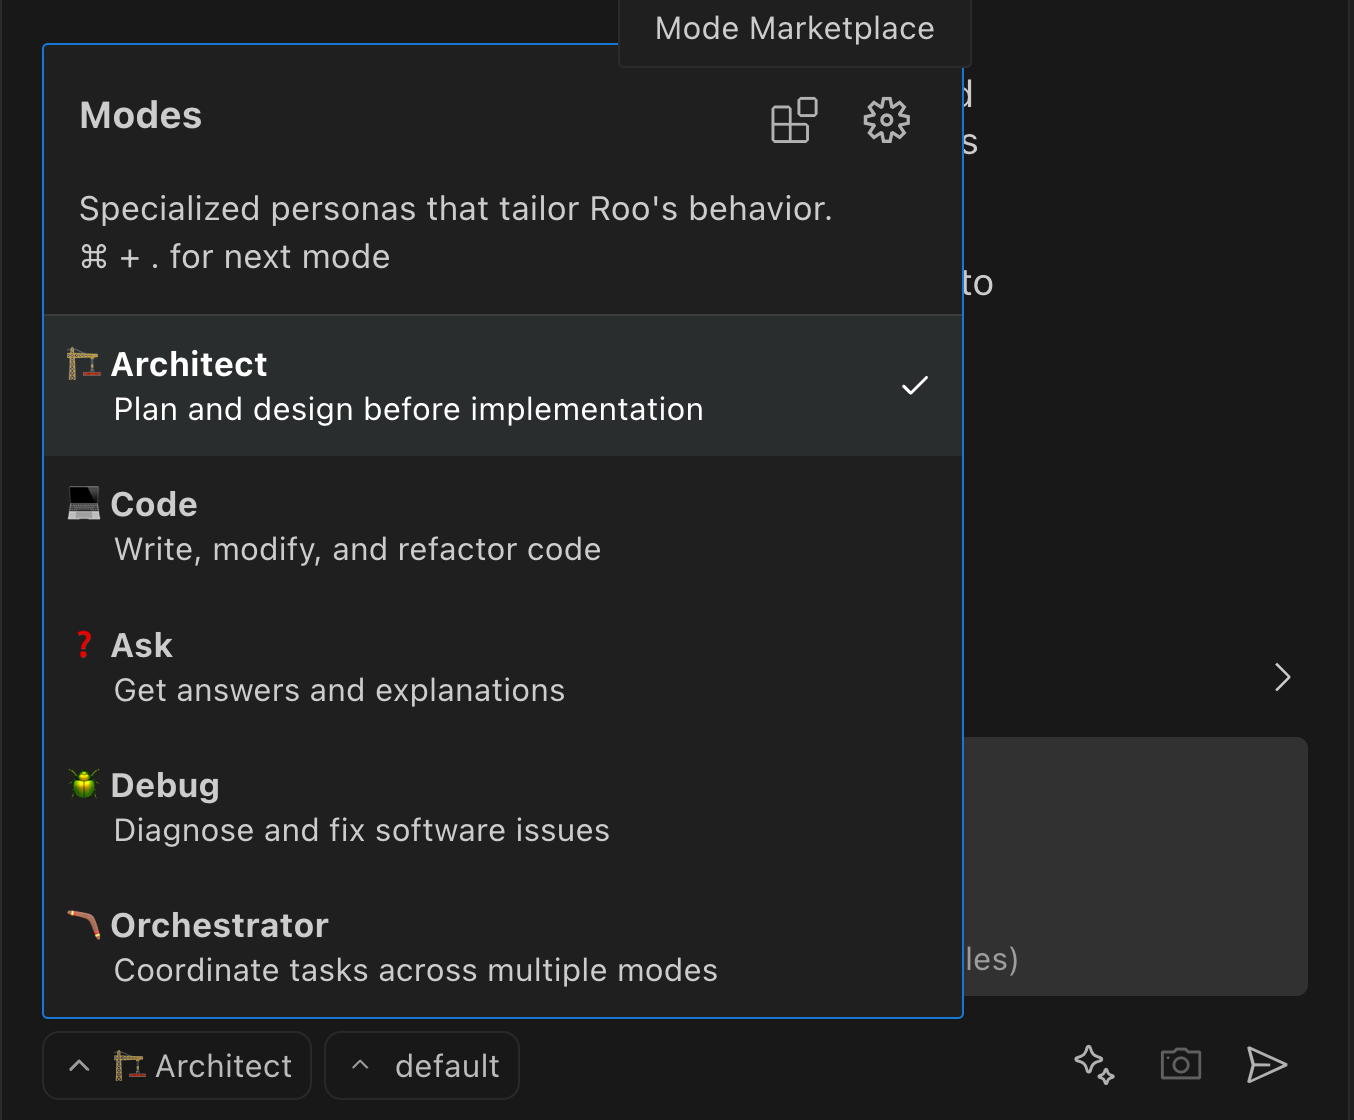Viewport: 1354px width, 1120px height.
Task: Click the camera add-image icon
Action: pyautogui.click(x=1180, y=1064)
